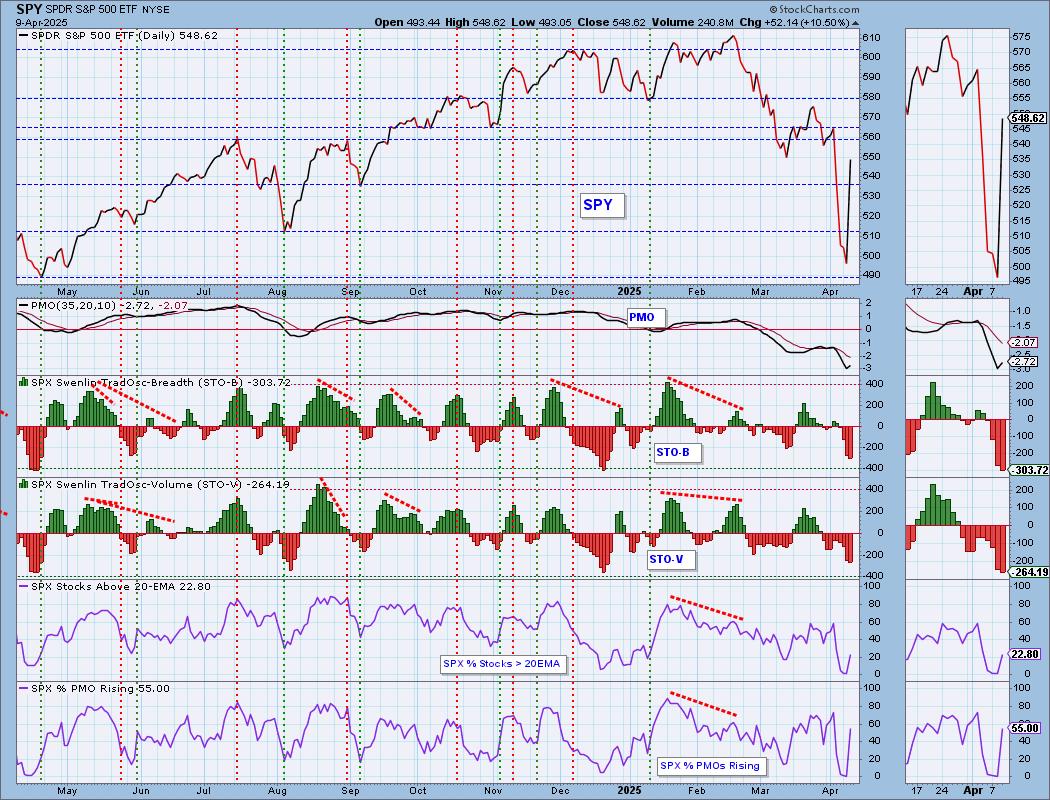1050x800 pixels.
Task: Click purple line marker before % PMO Rising
Action: click(x=24, y=688)
